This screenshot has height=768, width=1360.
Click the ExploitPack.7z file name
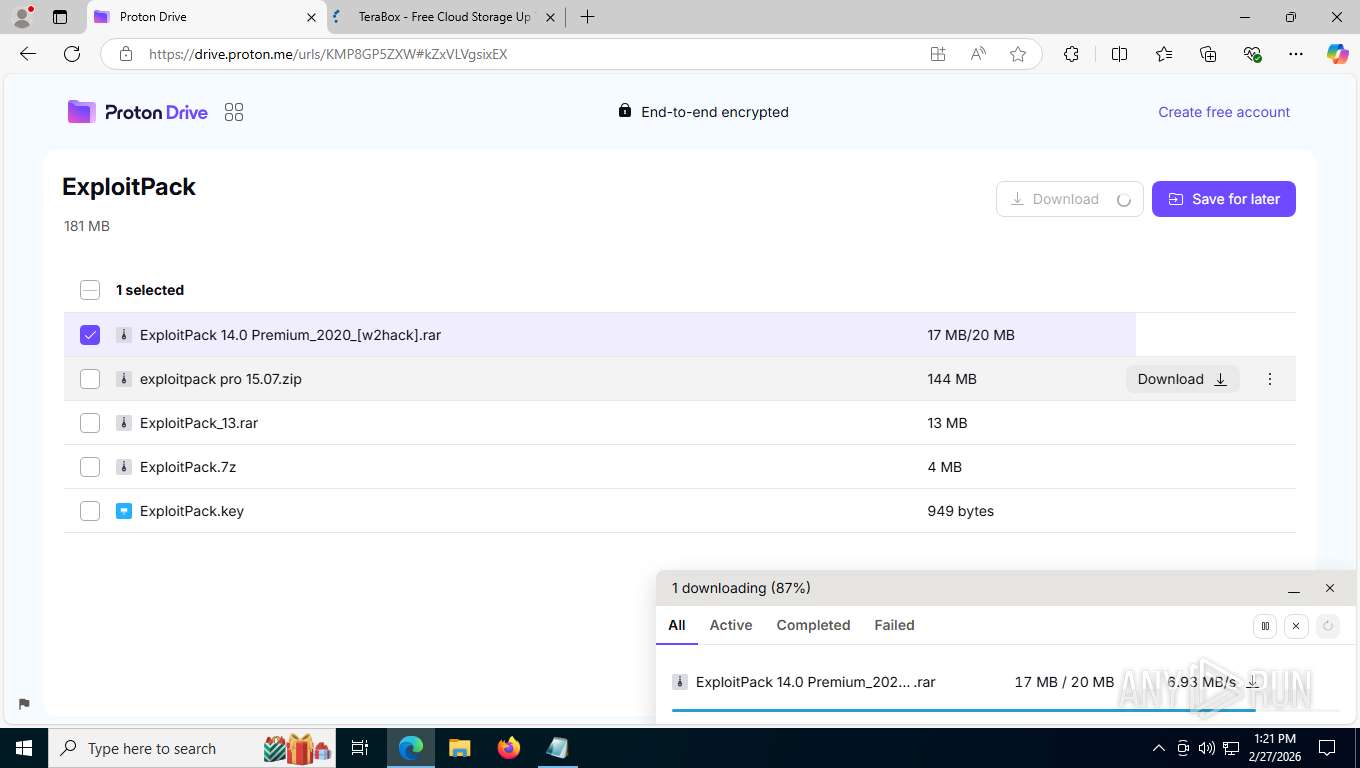click(188, 467)
